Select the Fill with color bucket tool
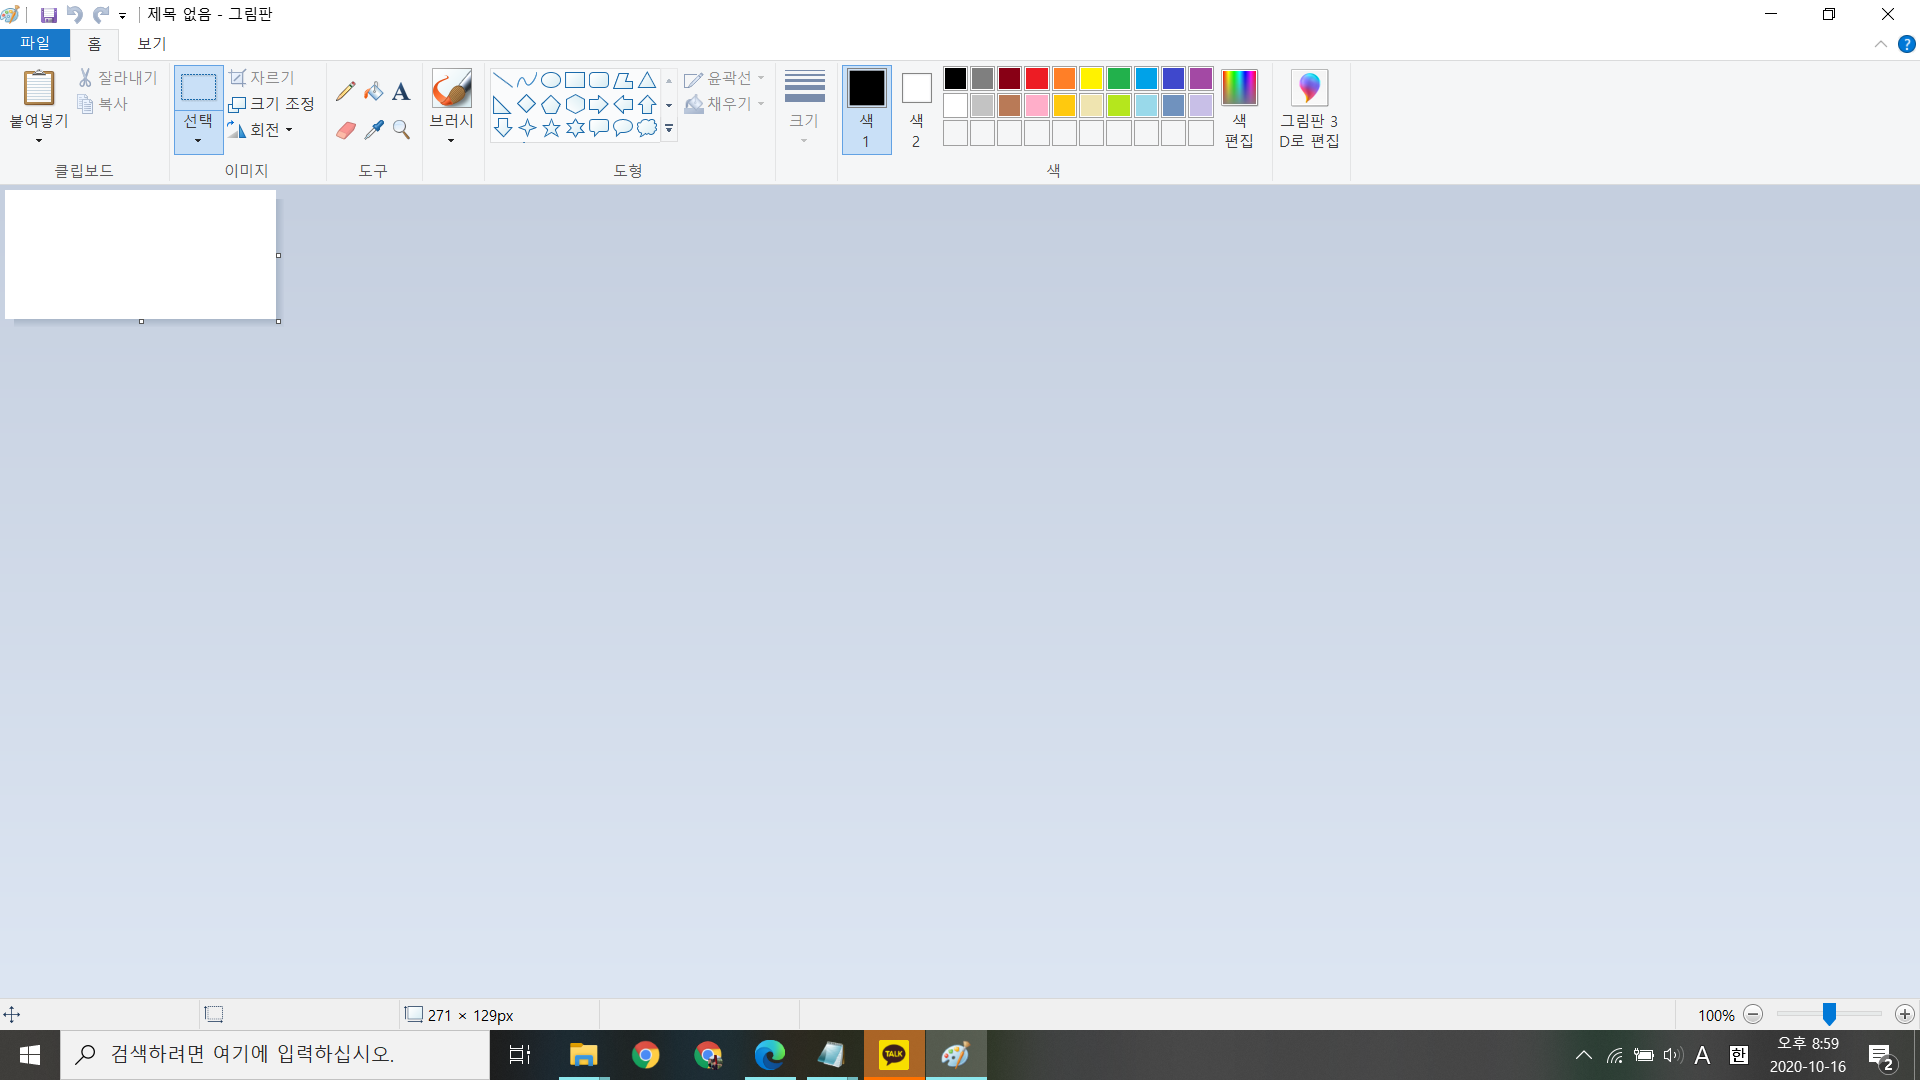The image size is (1920, 1080). click(373, 92)
